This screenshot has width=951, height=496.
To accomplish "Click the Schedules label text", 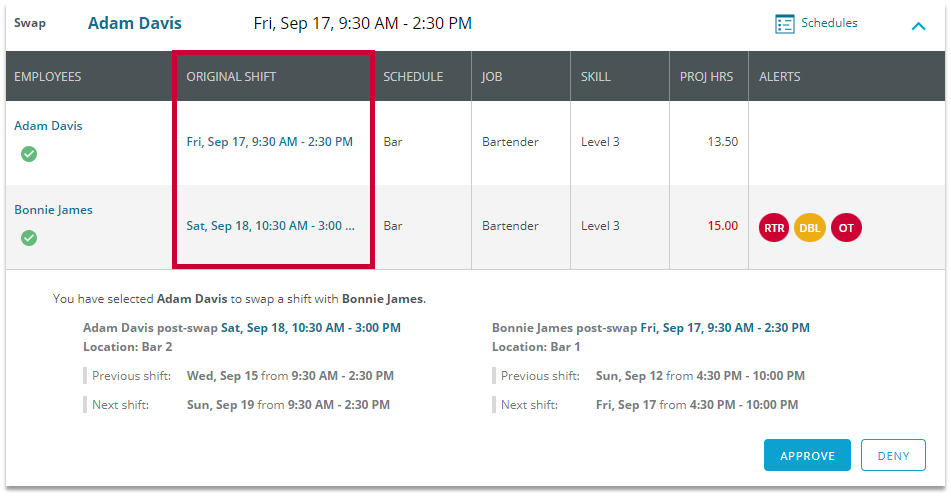I will (x=829, y=23).
